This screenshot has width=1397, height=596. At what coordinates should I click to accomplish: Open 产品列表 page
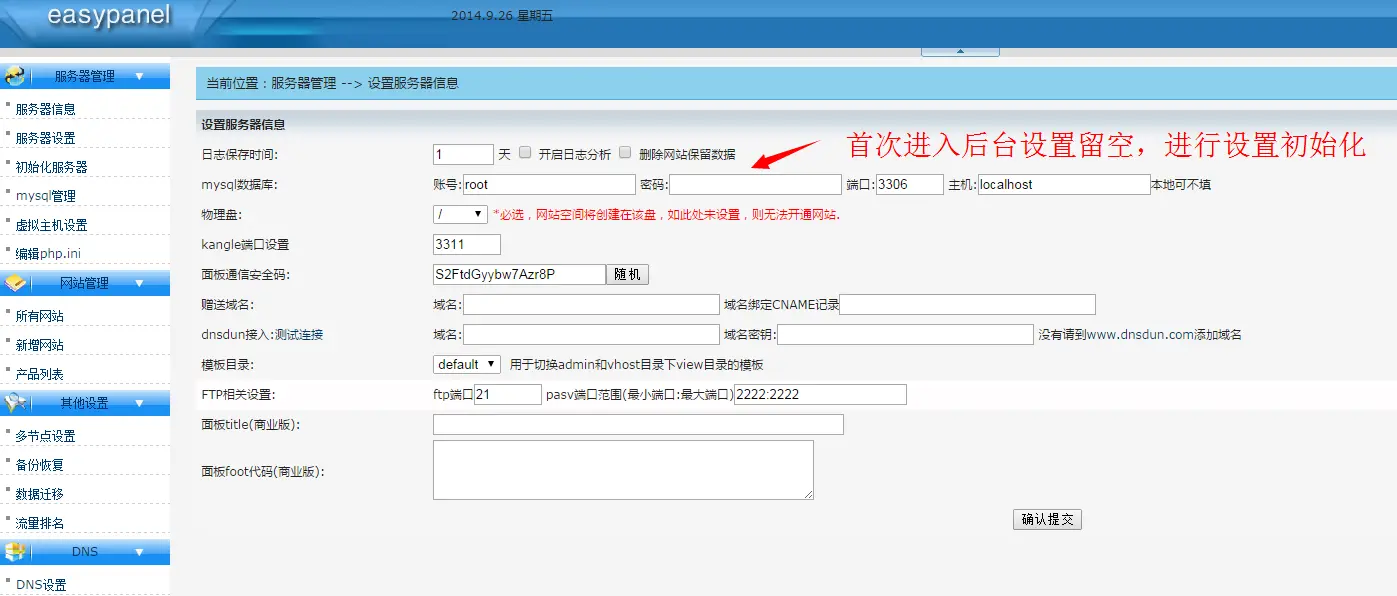40,374
